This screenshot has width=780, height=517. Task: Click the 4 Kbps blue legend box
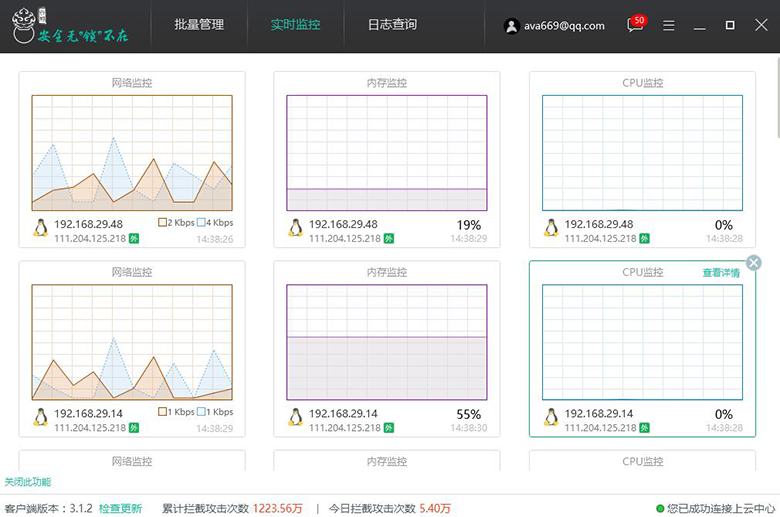201,222
